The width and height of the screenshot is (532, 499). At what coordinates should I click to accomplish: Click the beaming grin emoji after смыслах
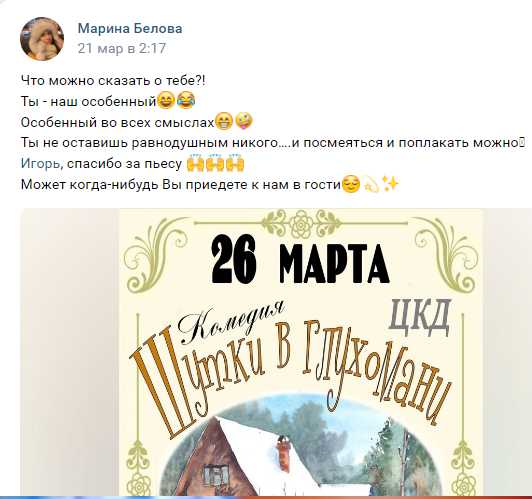(x=224, y=121)
